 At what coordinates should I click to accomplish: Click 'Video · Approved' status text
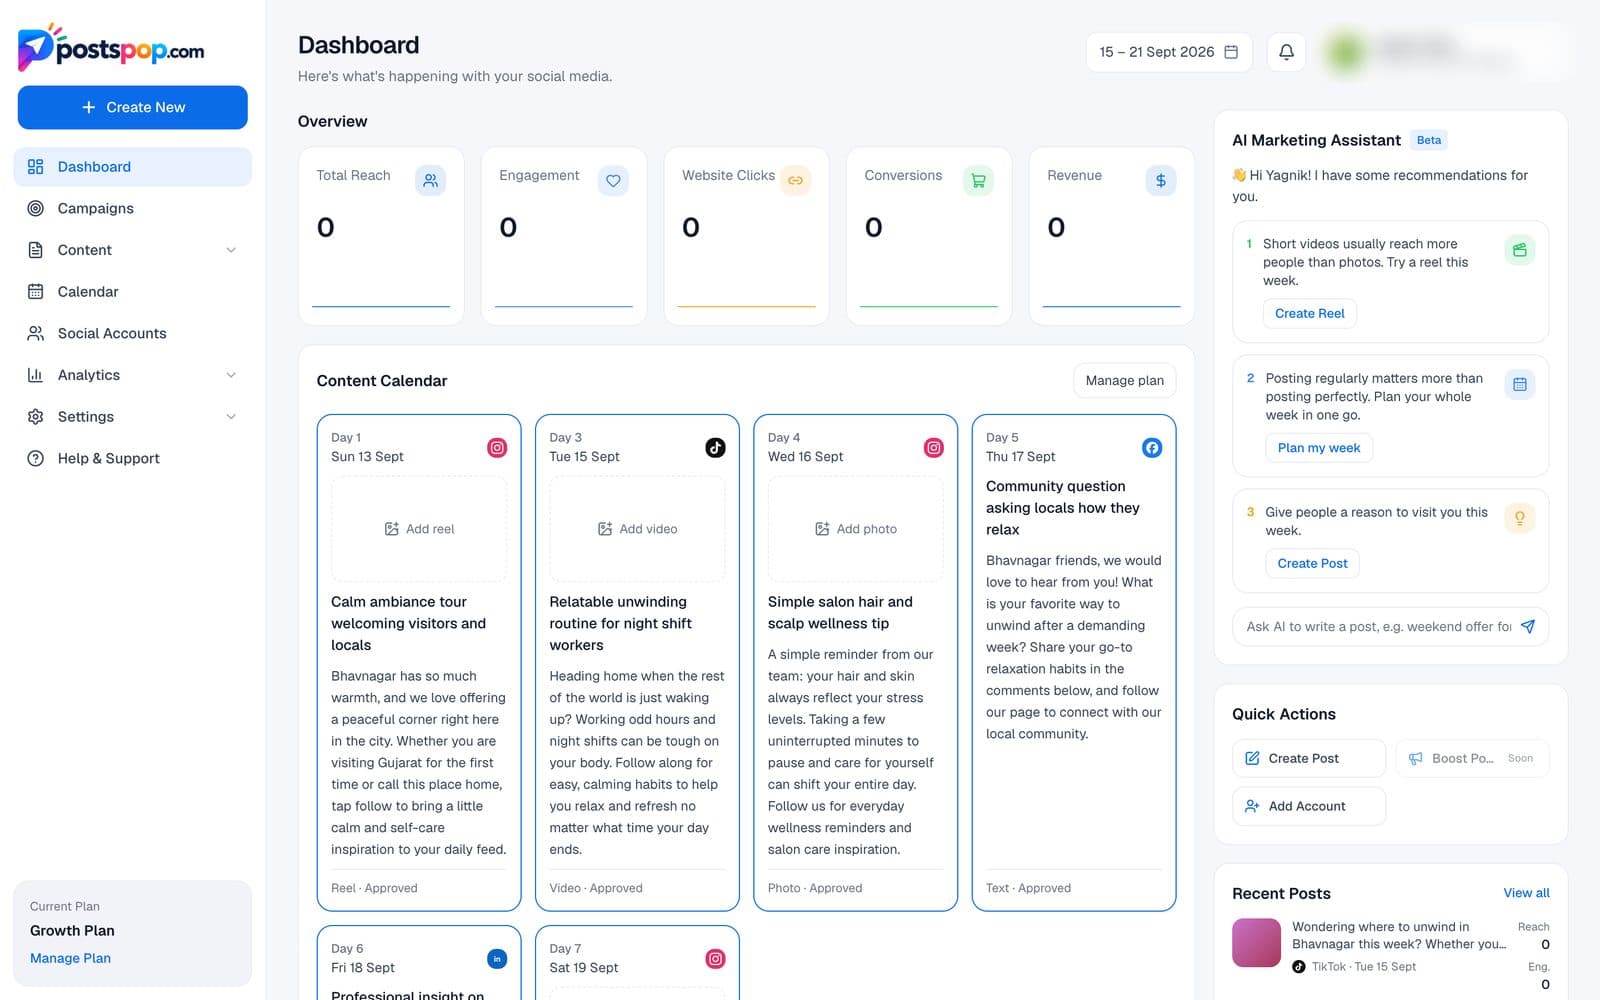click(x=596, y=888)
